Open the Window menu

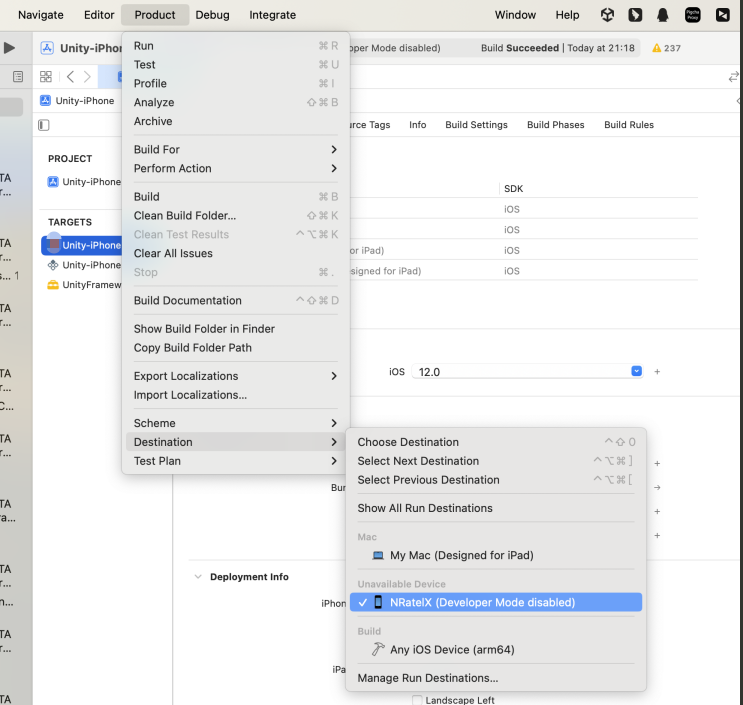click(x=515, y=15)
